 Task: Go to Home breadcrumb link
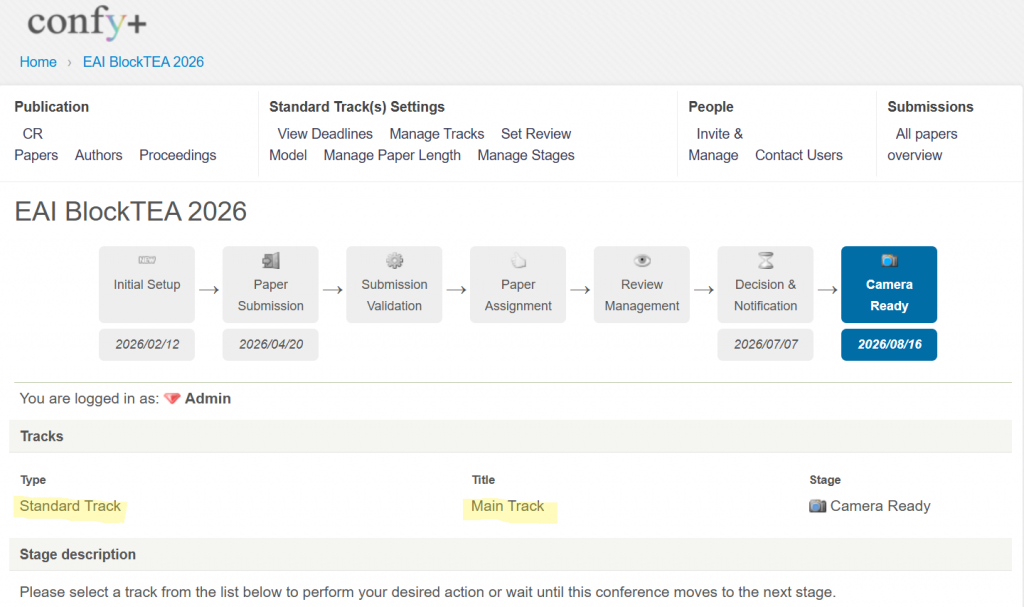pyautogui.click(x=38, y=62)
